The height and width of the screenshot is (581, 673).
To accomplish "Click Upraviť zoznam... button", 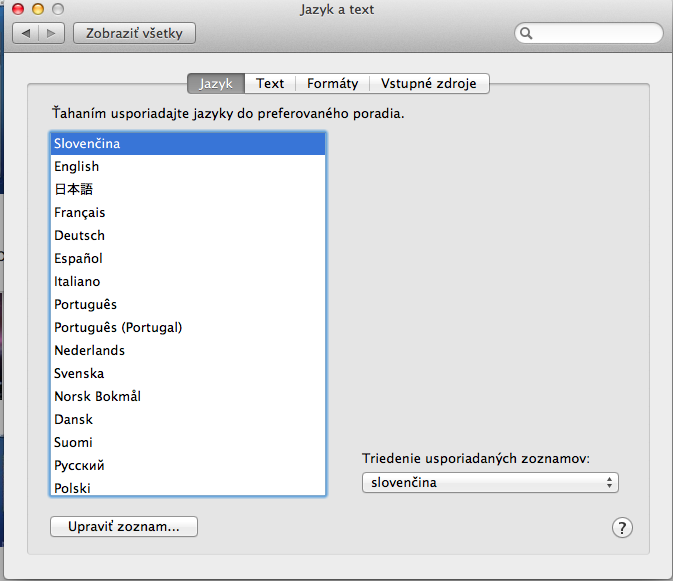I will click(124, 527).
